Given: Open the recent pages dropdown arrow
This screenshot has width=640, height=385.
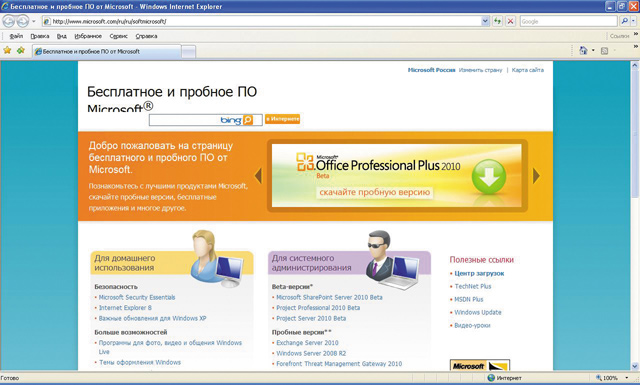Looking at the screenshot, I should (x=34, y=21).
